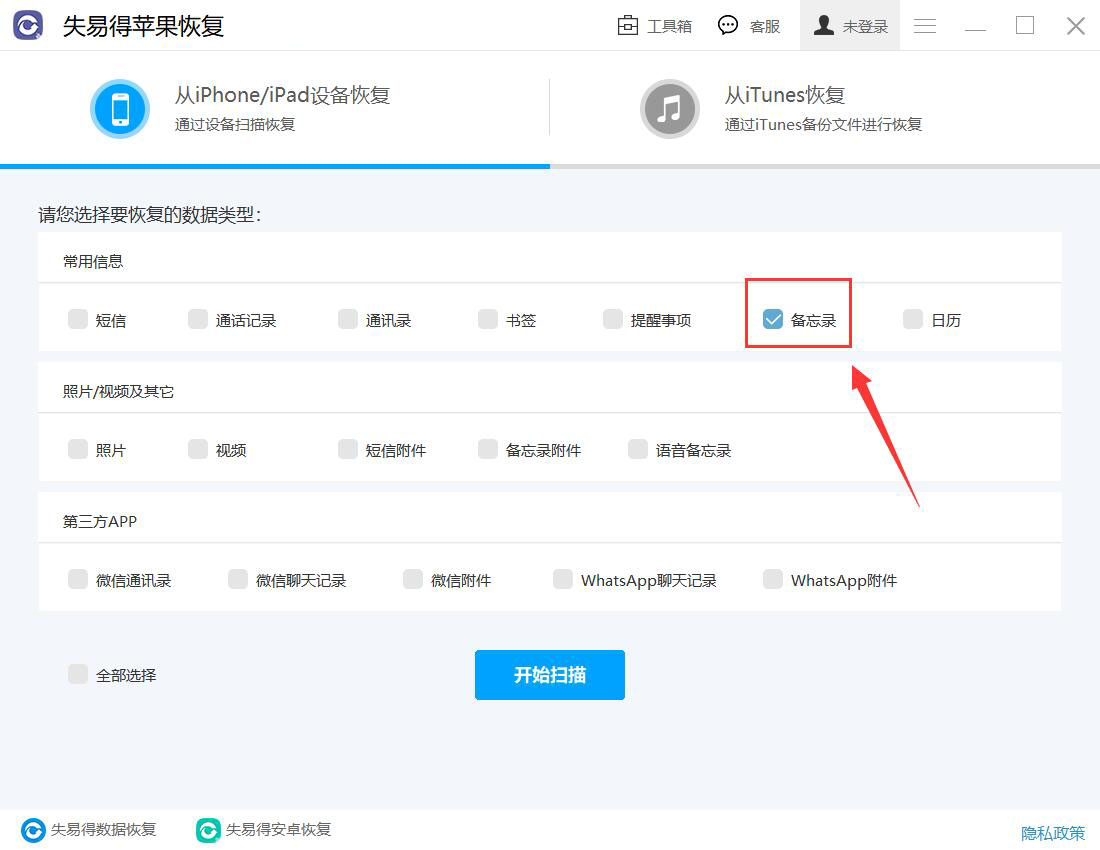Viewport: 1100px width, 850px height.
Task: Click the 请您选择要恢复的数据类型 prompt text
Action: point(149,215)
